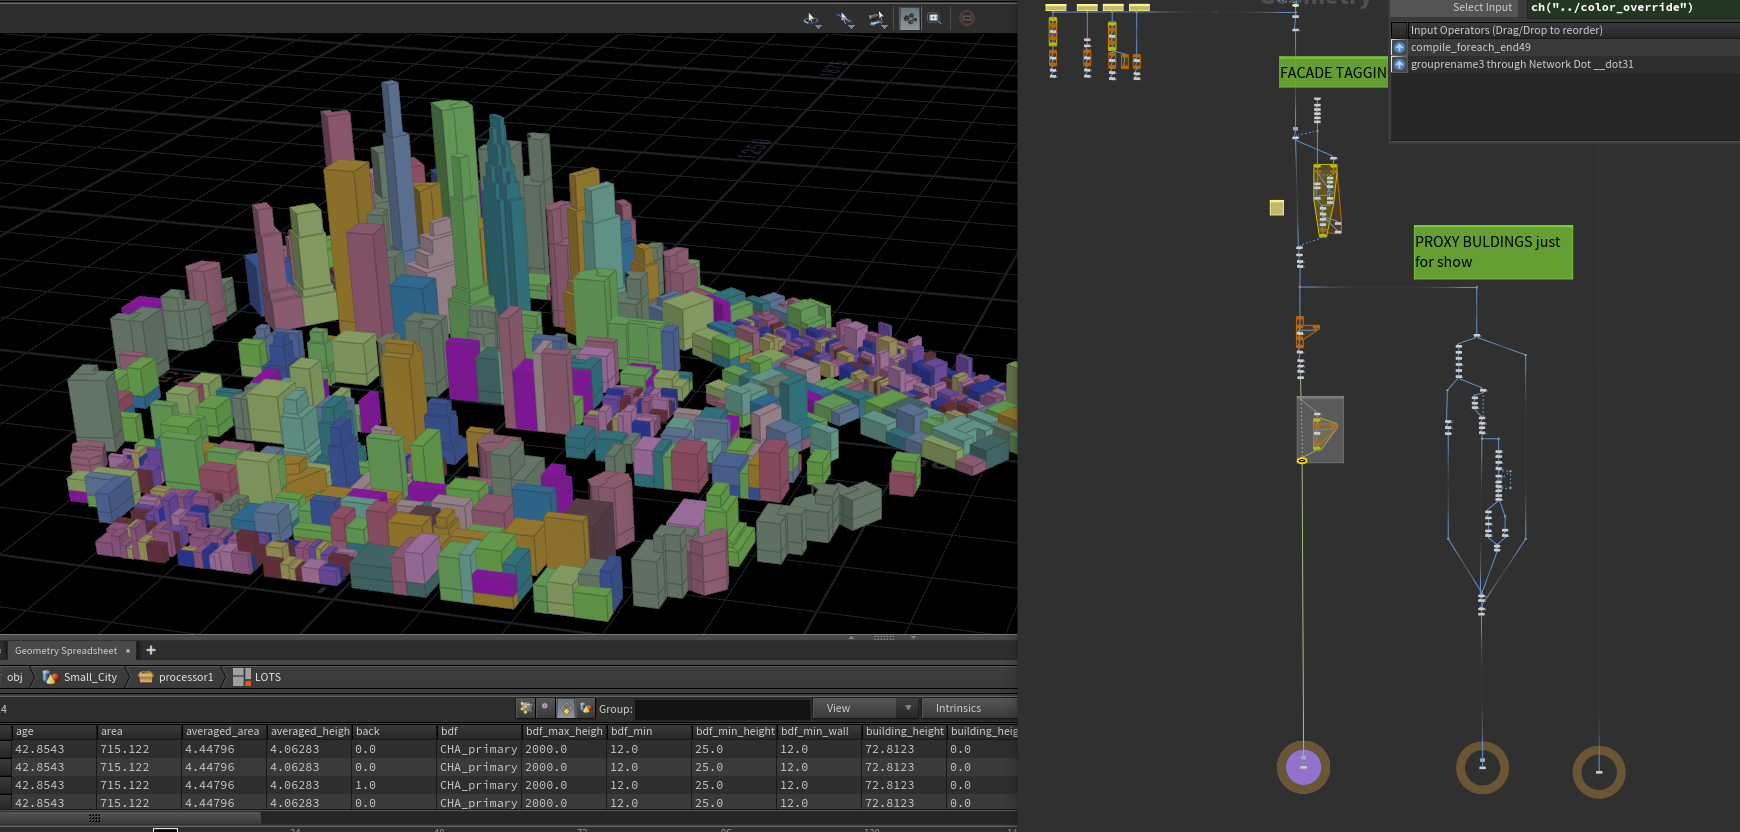Click the Group filter input field

click(x=721, y=709)
